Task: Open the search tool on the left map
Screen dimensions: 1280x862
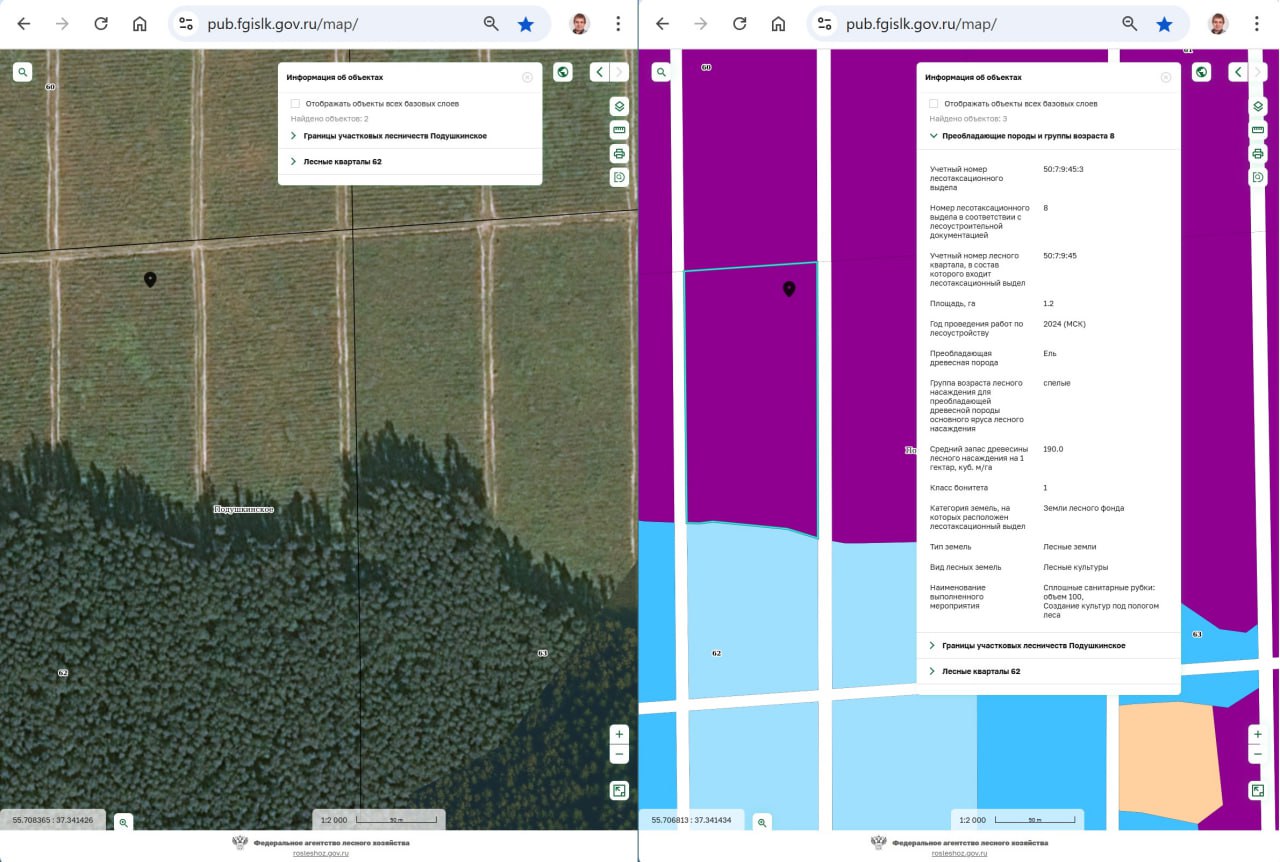Action: [x=22, y=72]
